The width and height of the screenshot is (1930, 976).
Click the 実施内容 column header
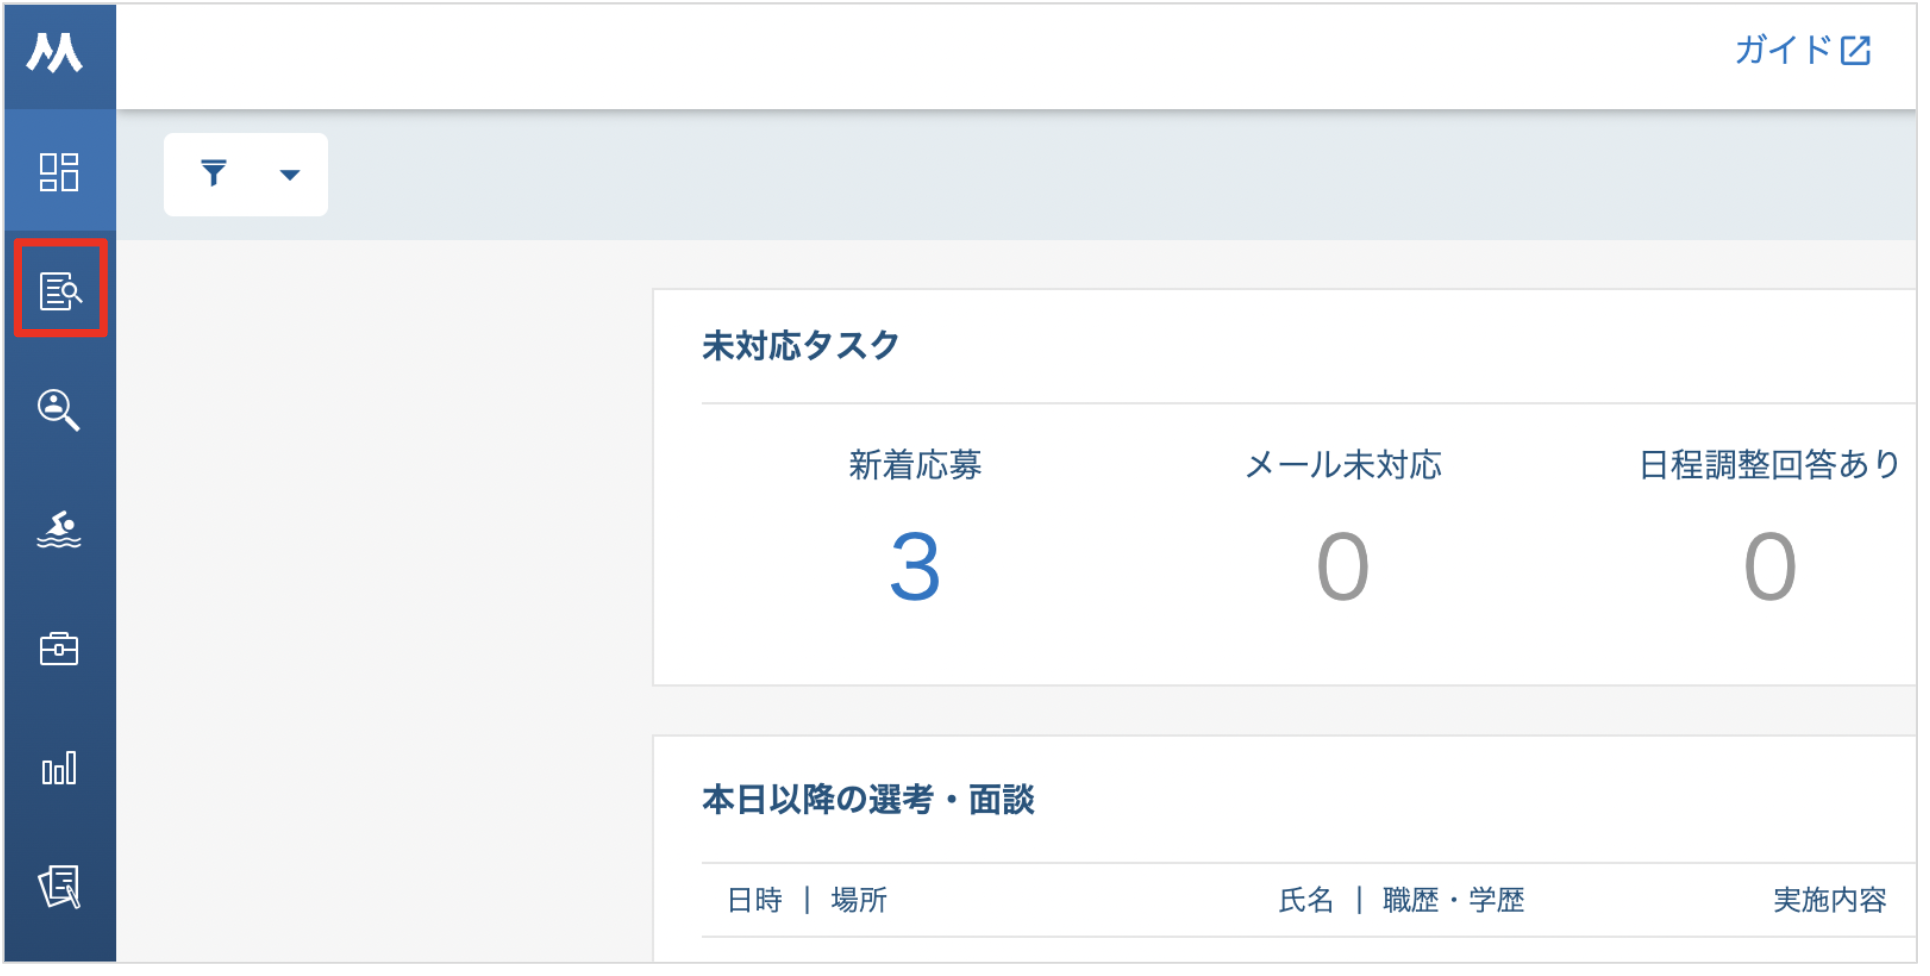click(x=1829, y=901)
